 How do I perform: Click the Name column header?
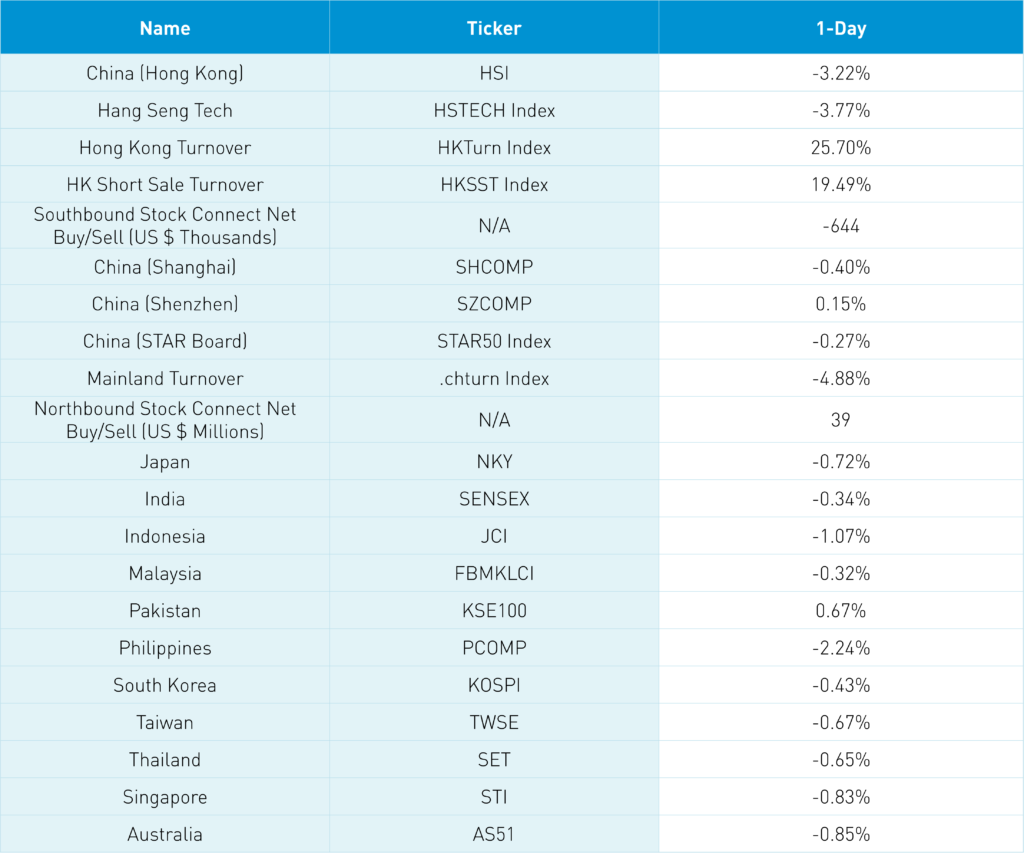pyautogui.click(x=165, y=28)
